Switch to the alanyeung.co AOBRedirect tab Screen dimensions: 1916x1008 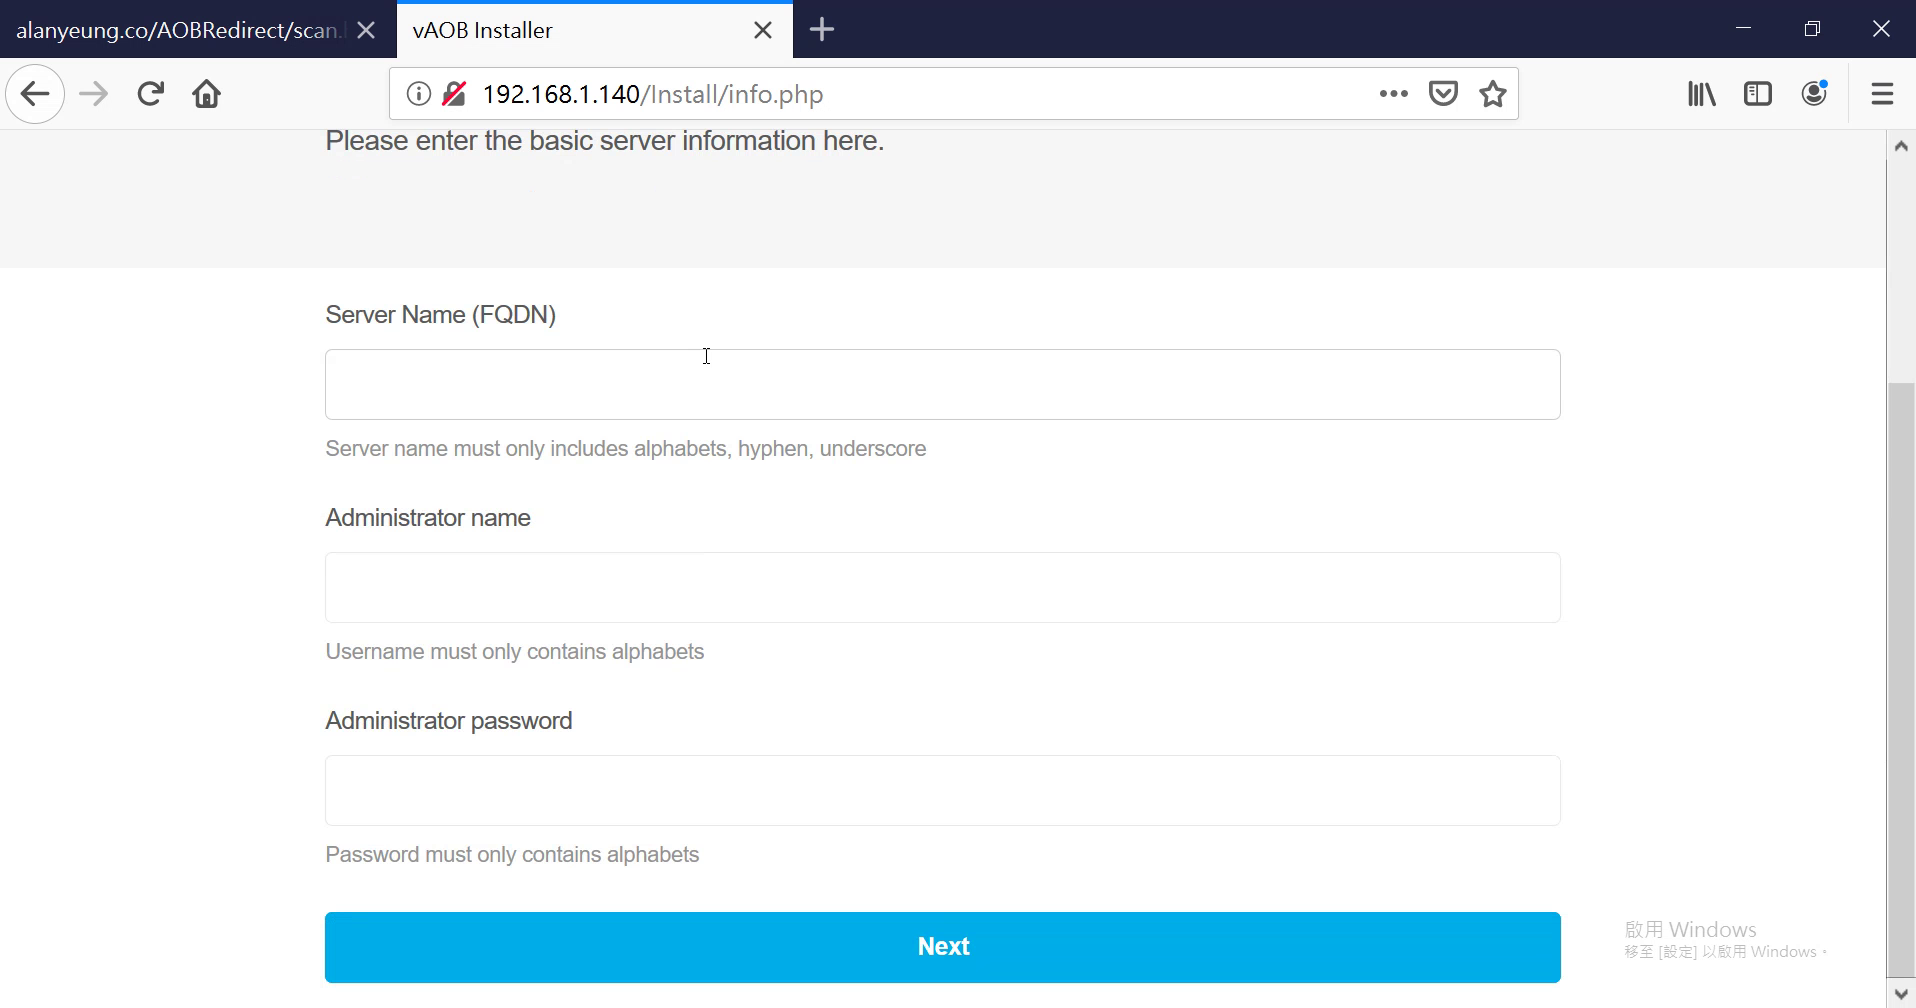[x=176, y=30]
